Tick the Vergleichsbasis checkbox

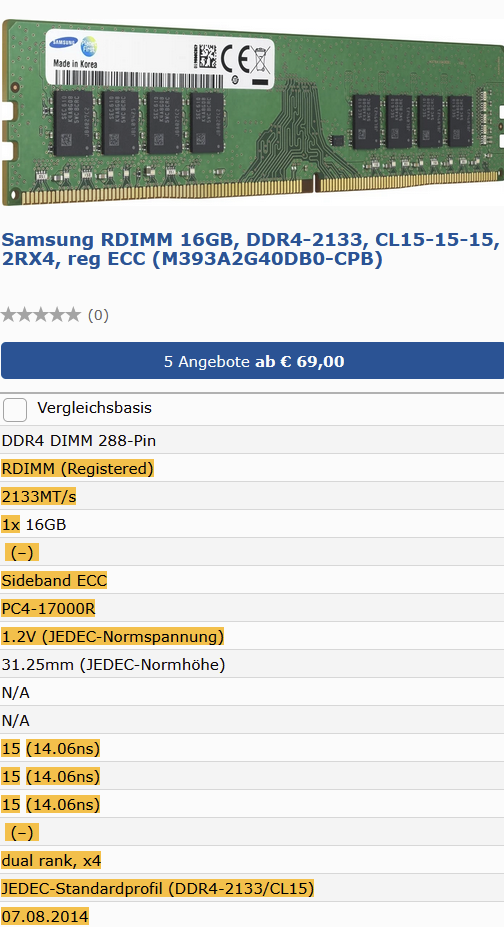click(15, 409)
